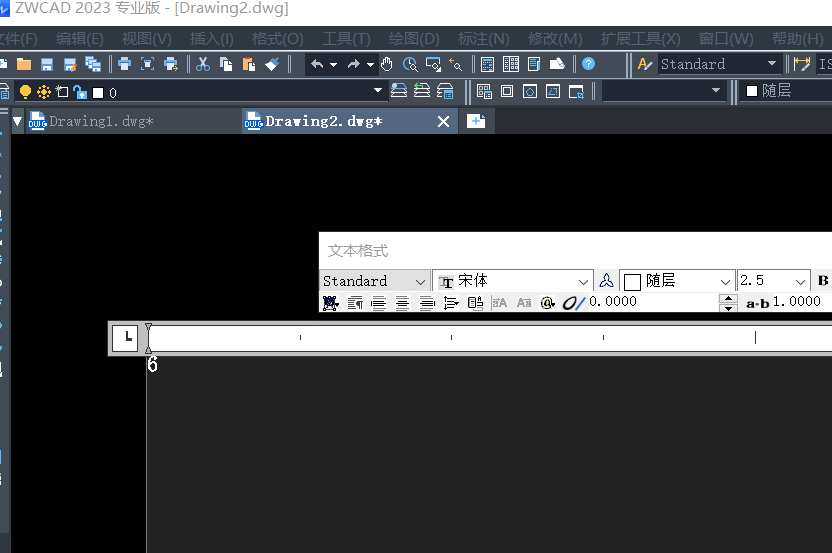
Task: Click the Zoom Previous icon
Action: [456, 64]
